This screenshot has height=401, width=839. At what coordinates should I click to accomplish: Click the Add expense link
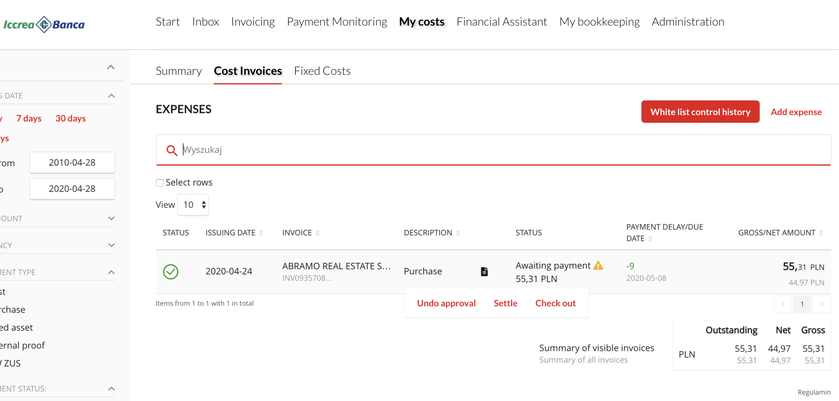tap(796, 112)
